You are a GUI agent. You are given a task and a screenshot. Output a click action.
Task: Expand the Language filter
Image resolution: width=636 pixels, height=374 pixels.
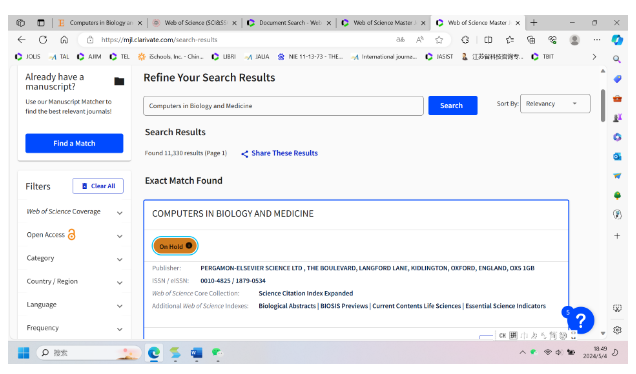coord(74,305)
